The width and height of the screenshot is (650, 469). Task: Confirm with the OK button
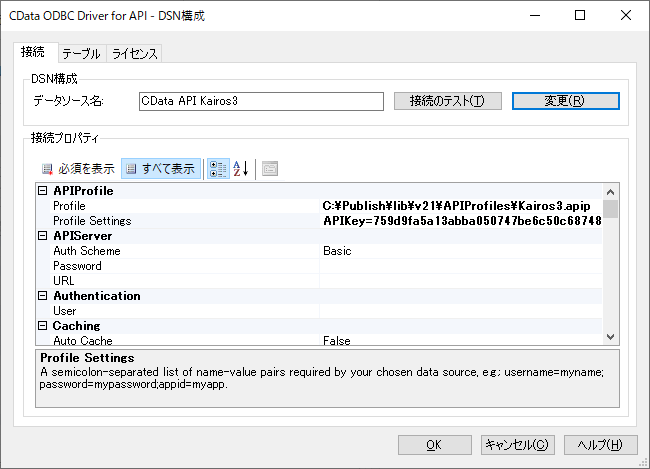(x=434, y=445)
